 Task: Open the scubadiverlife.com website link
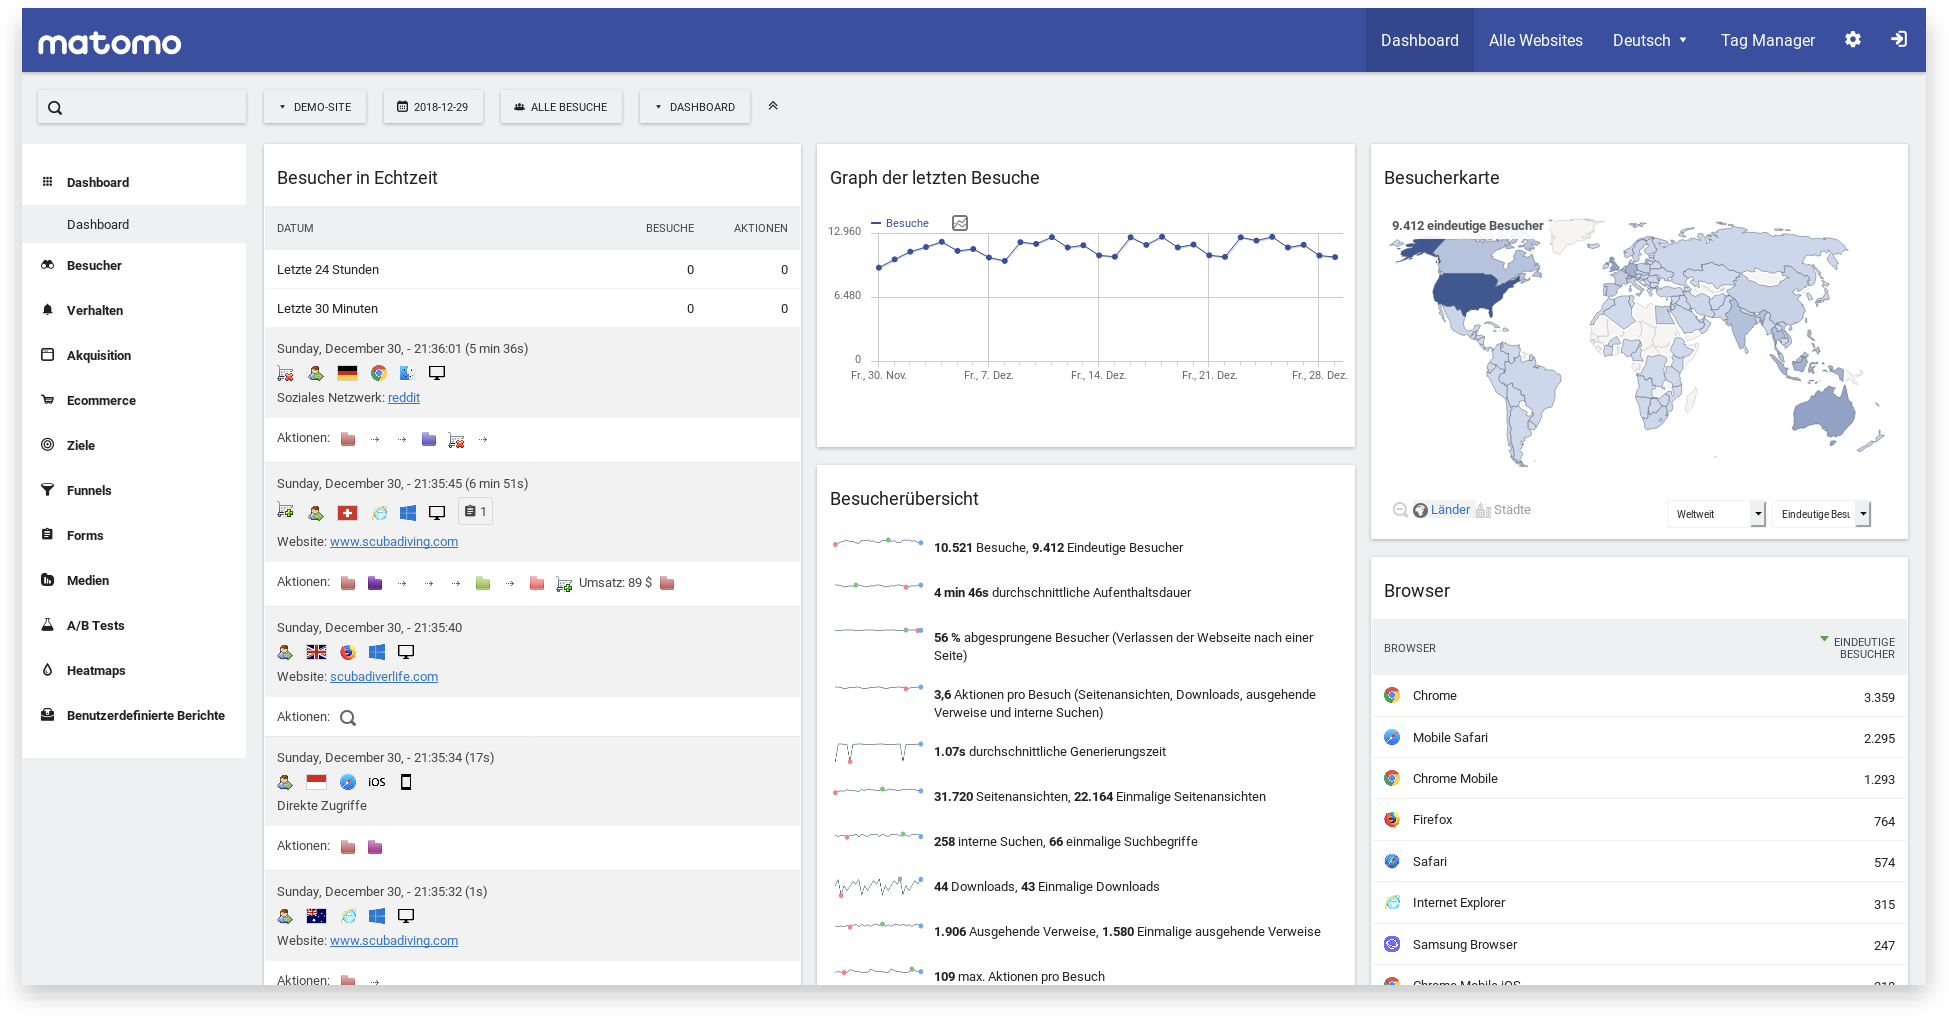pyautogui.click(x=384, y=677)
